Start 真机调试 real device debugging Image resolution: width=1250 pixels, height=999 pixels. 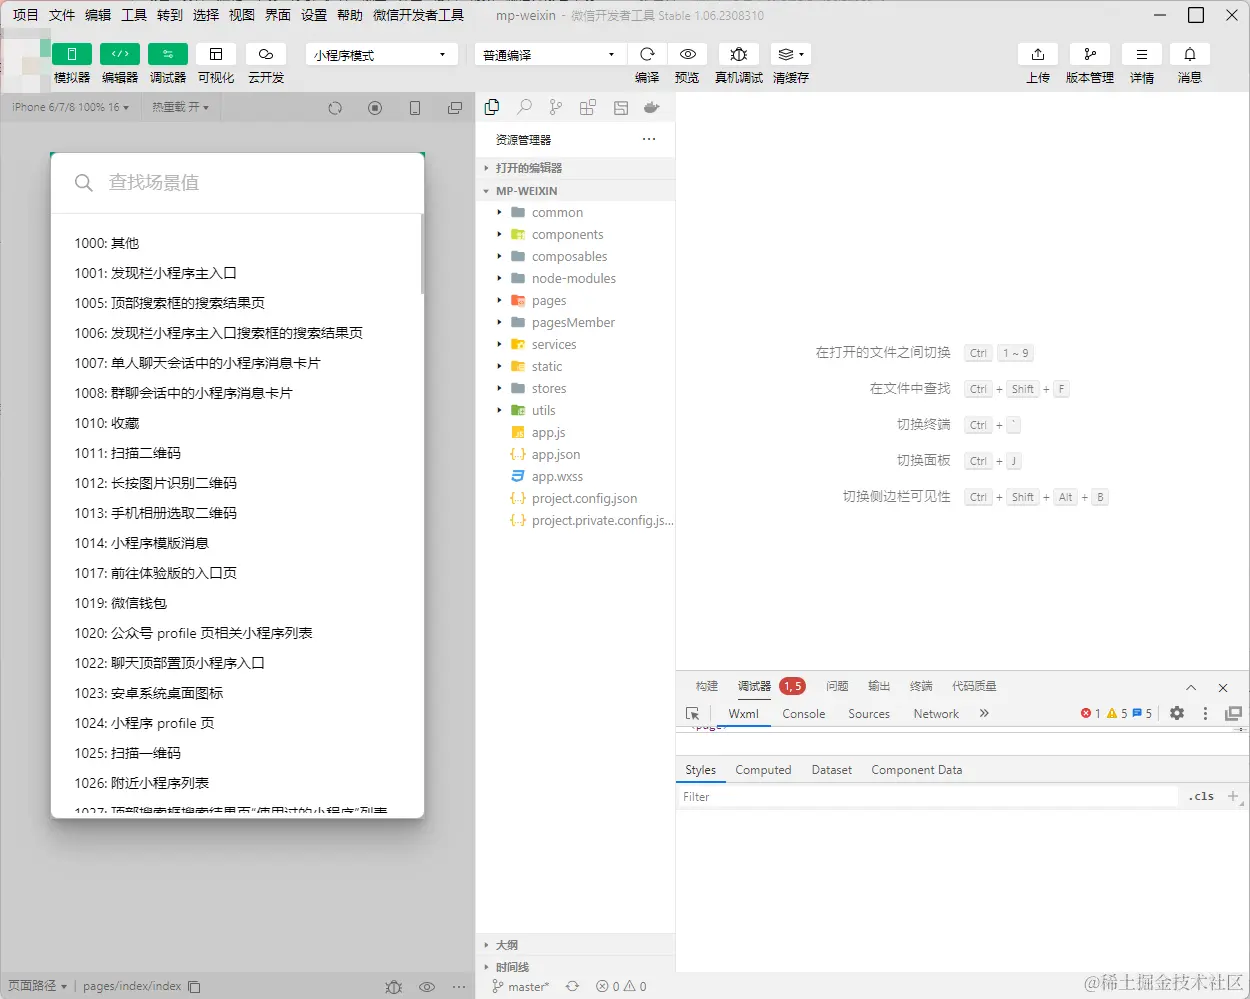[739, 54]
